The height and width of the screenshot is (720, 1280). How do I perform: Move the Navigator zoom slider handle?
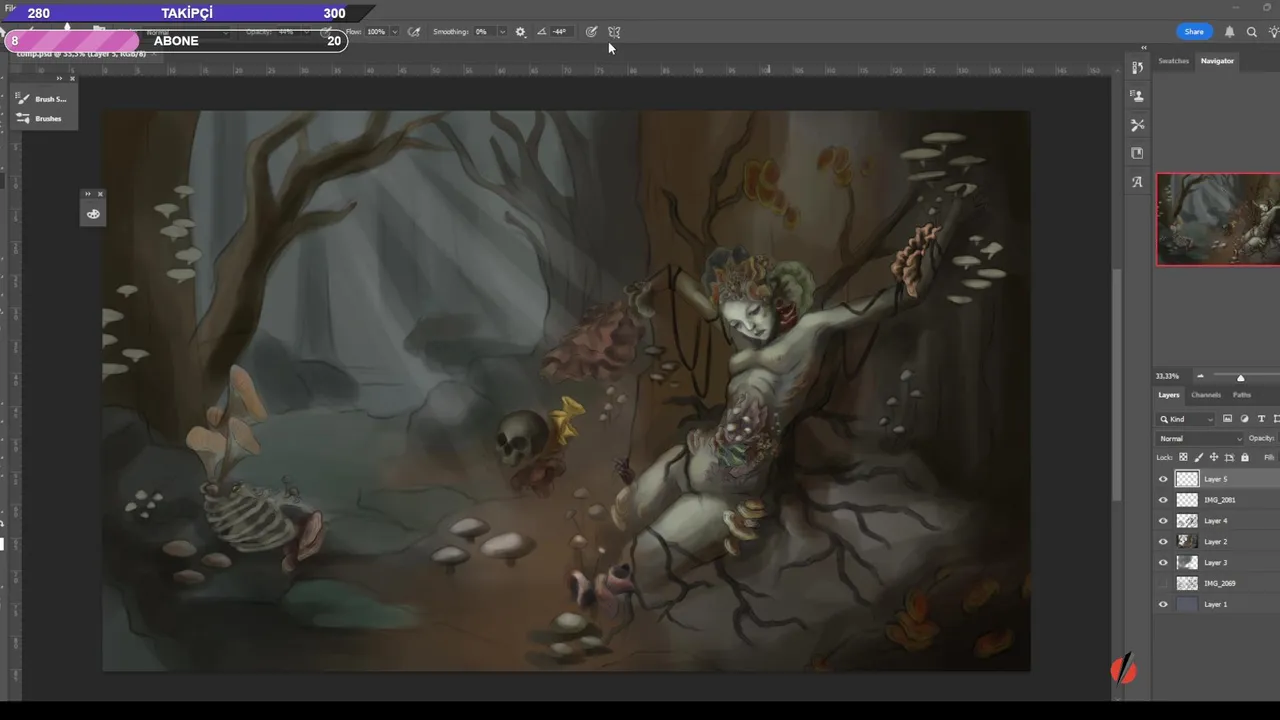click(x=1240, y=377)
